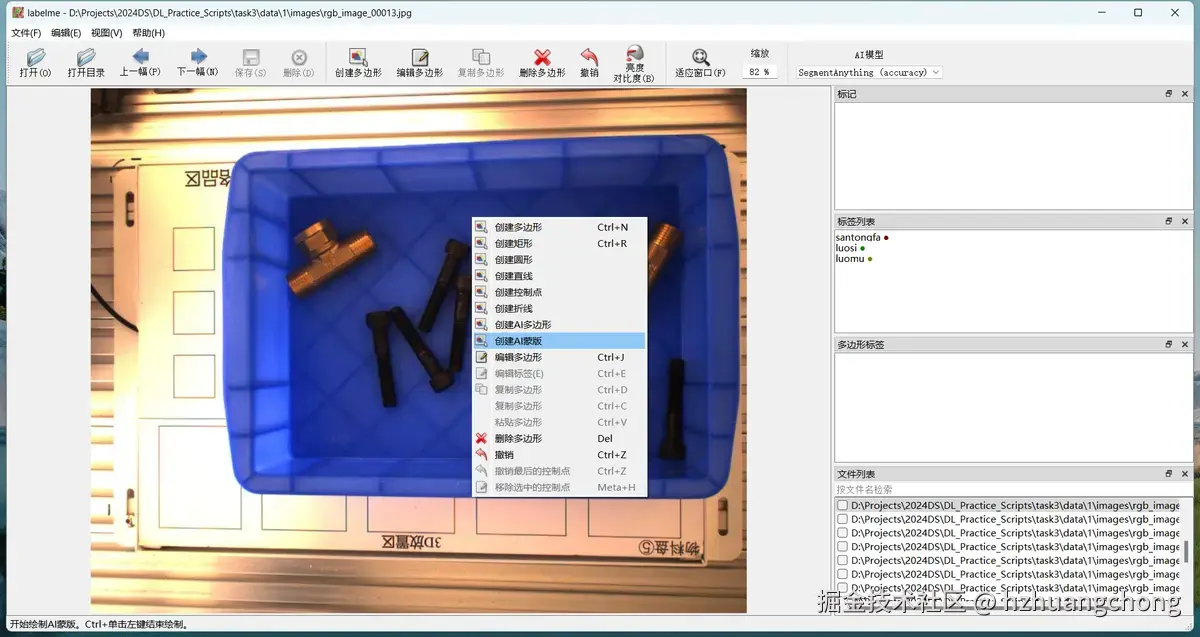The width and height of the screenshot is (1200, 637).
Task: Float the 标签列表 panel with undock icon
Action: [x=1169, y=221]
